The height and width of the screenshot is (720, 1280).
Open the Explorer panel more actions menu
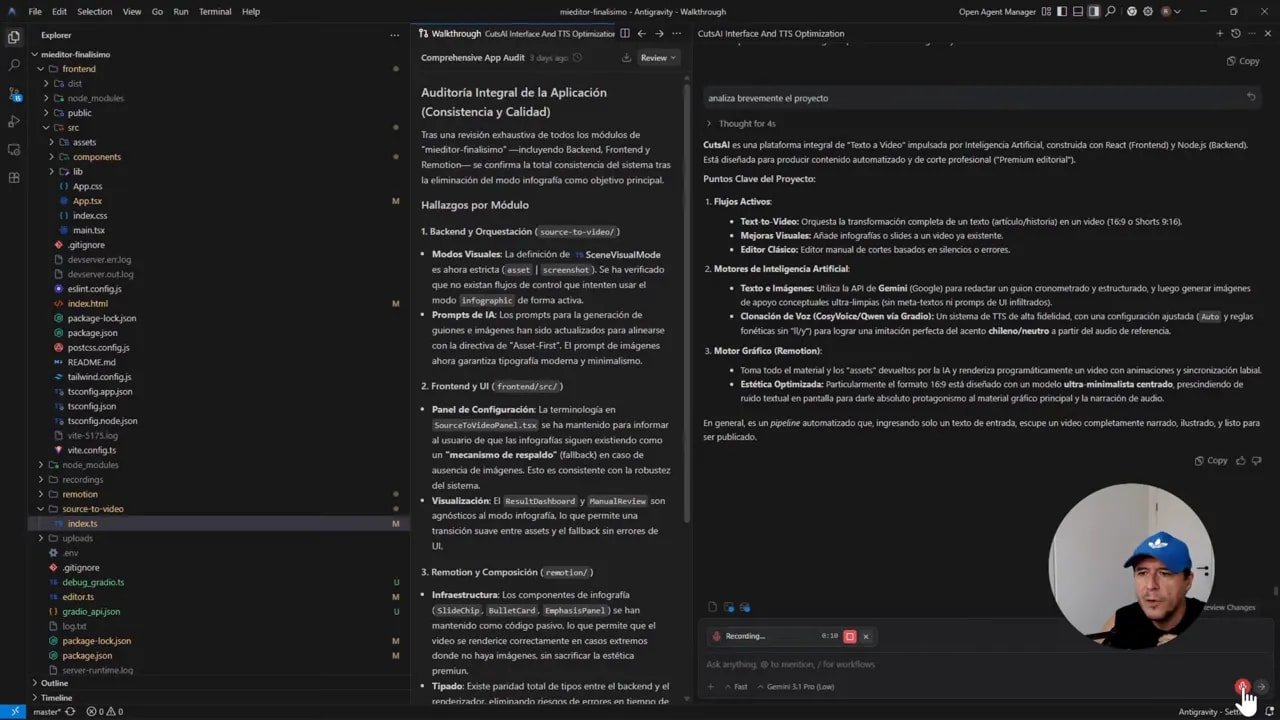pos(394,34)
